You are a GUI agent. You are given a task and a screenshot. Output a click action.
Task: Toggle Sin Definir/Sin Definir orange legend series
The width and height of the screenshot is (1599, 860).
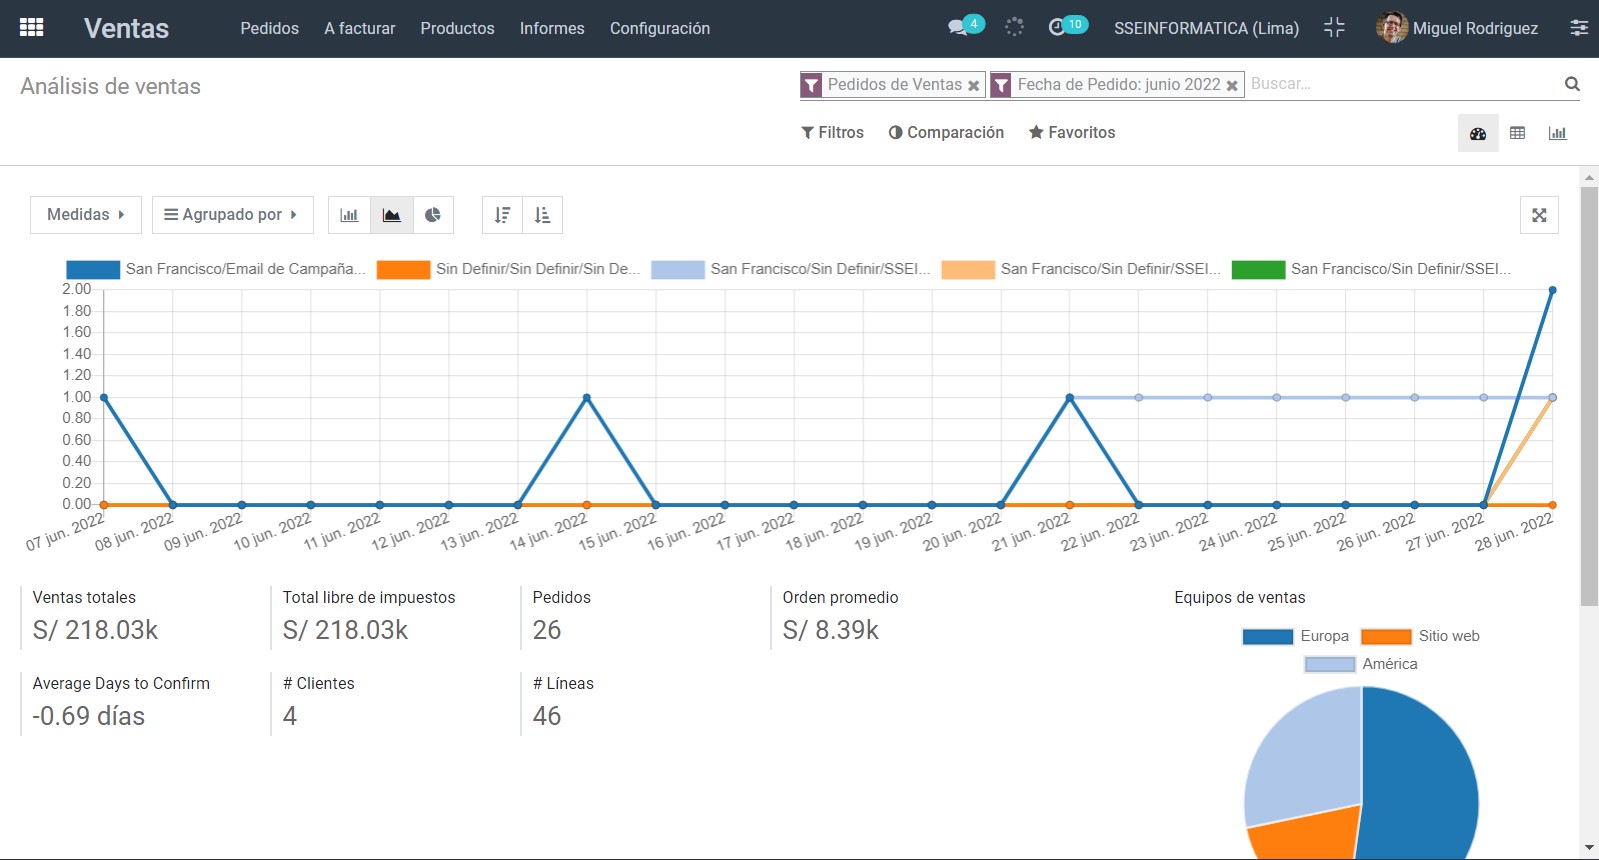click(x=509, y=269)
